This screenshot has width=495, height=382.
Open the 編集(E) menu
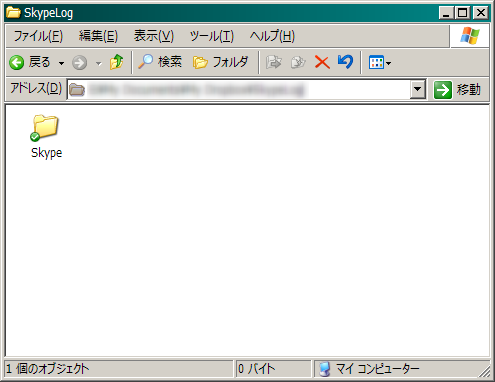click(x=98, y=36)
